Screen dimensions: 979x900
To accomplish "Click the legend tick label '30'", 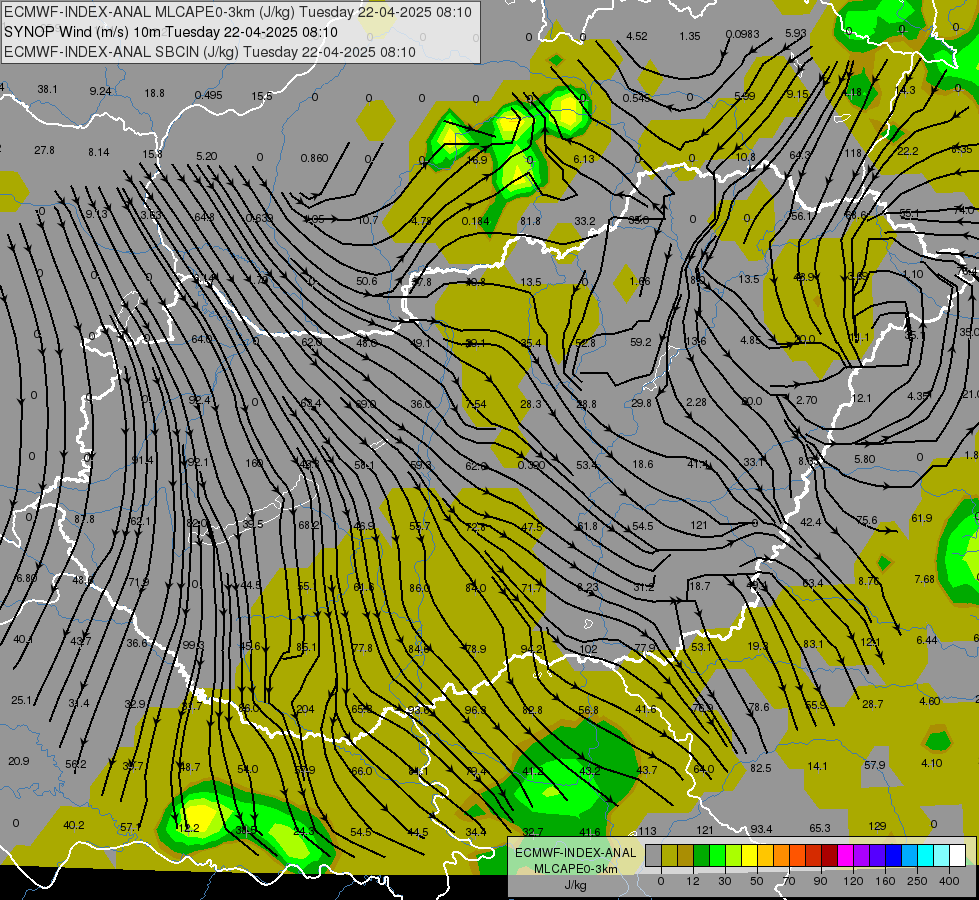I will (x=725, y=881).
